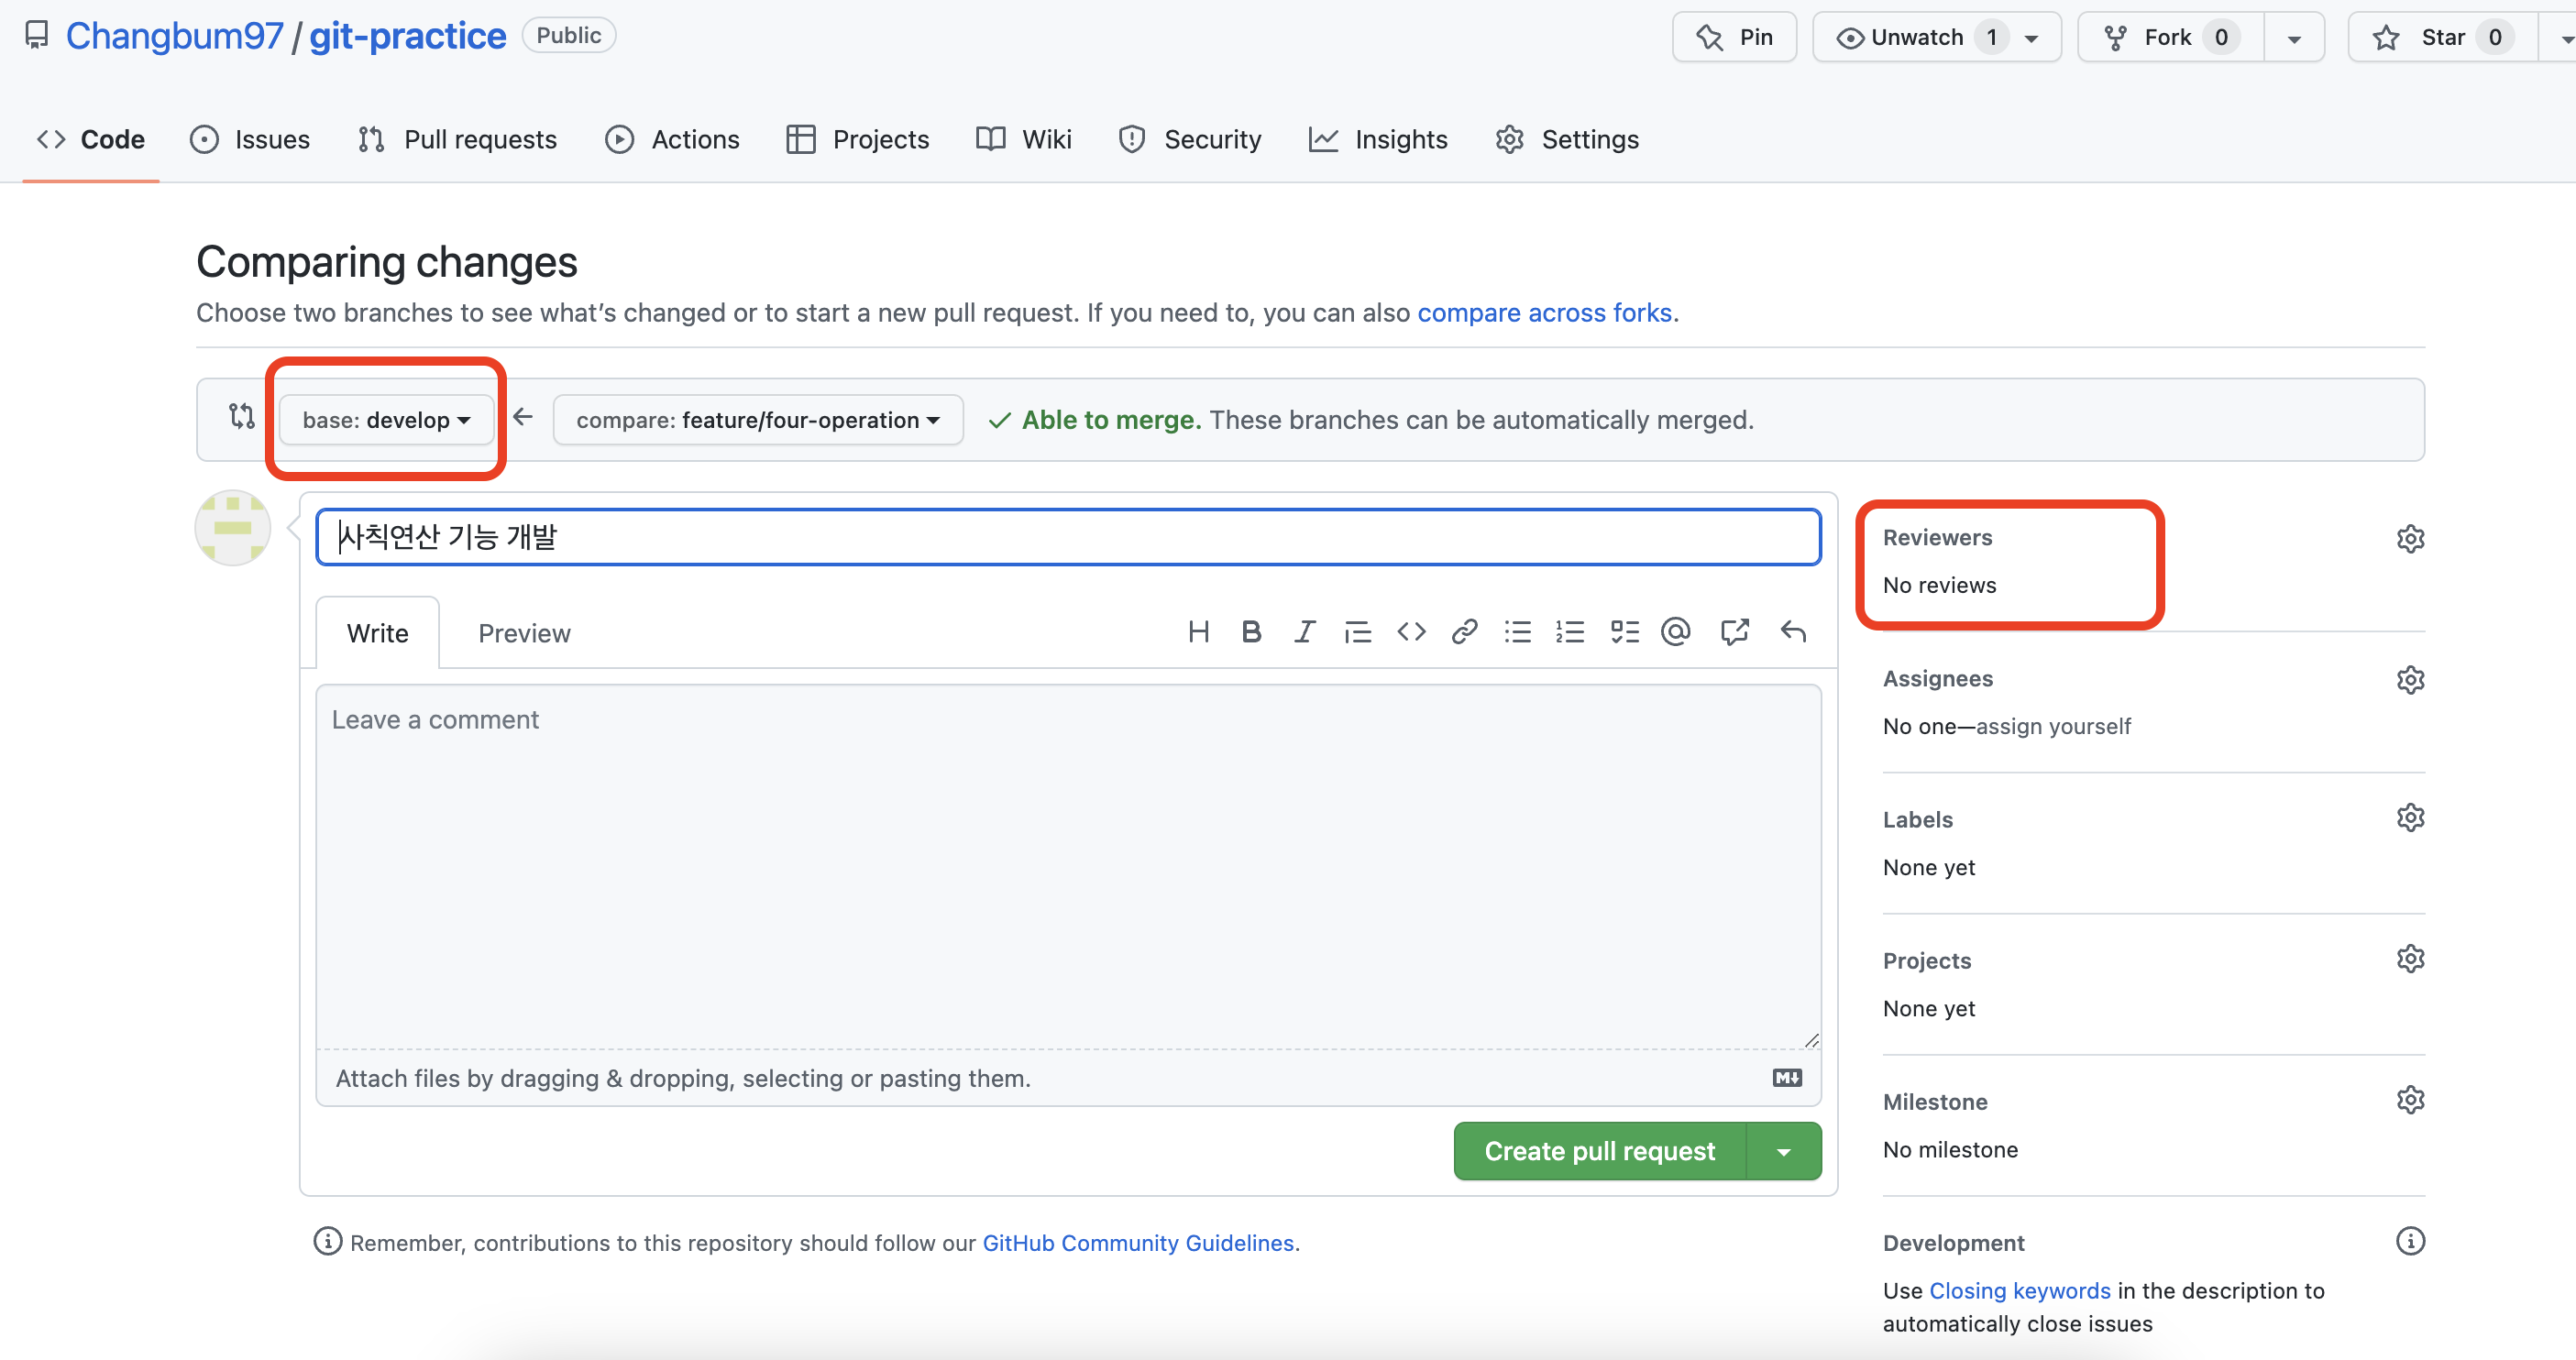
Task: Switch to the Preview tab
Action: click(x=524, y=633)
